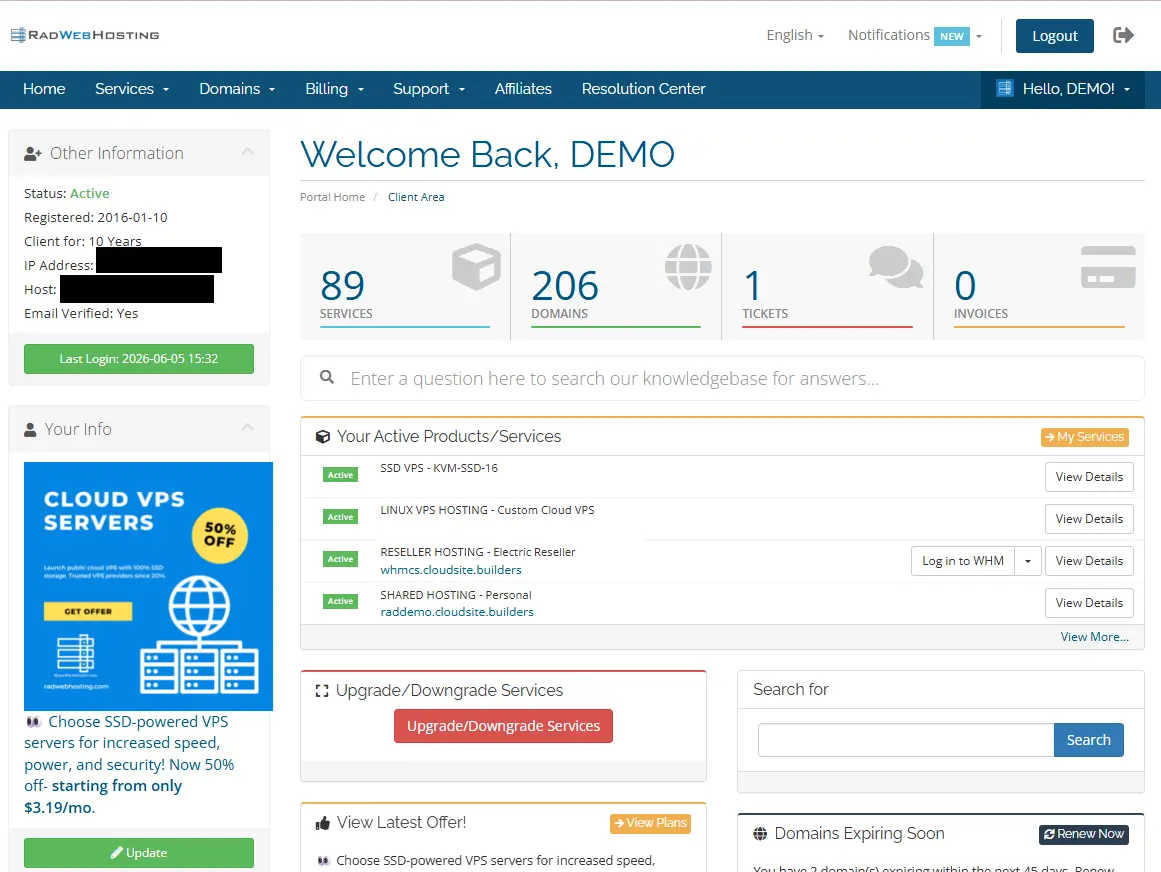Click the Client Area breadcrumb
Viewport: 1161px width, 872px height.
pyautogui.click(x=416, y=198)
